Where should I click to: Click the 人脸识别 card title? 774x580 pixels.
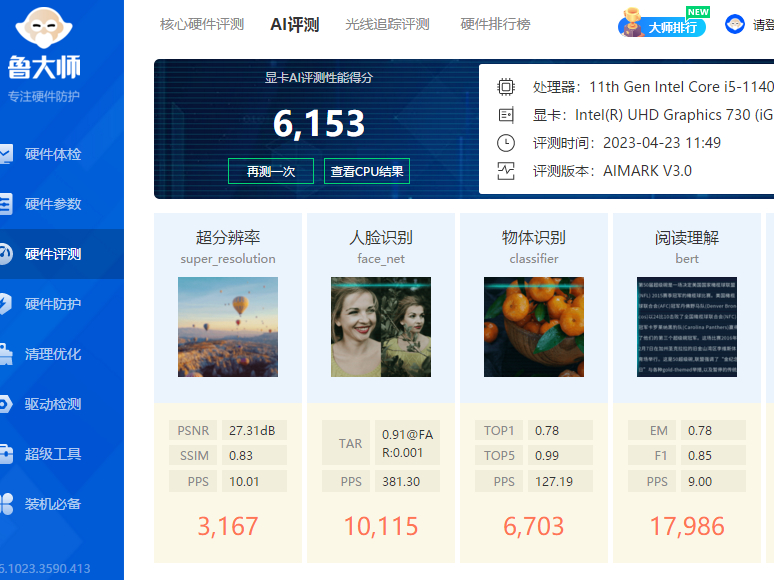(x=381, y=237)
